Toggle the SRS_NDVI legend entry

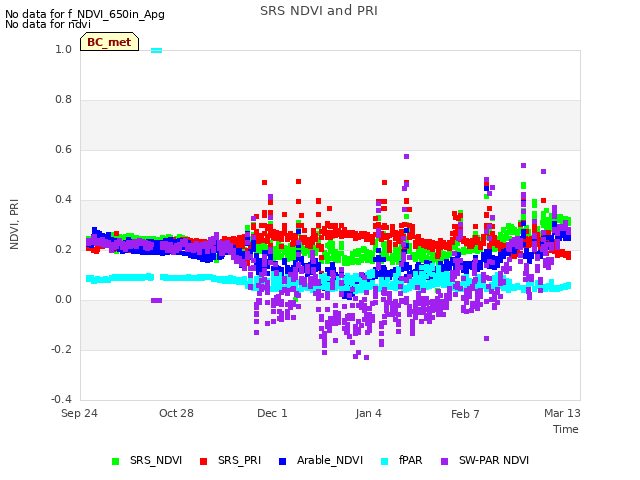(x=147, y=461)
